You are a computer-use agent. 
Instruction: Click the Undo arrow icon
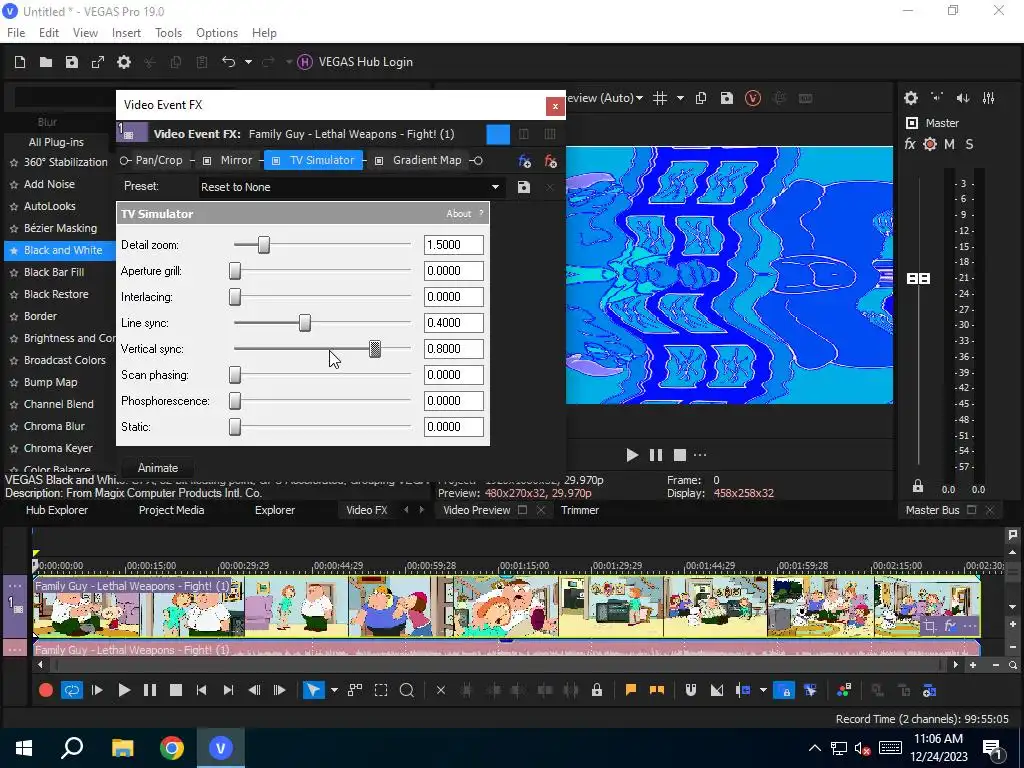228,62
